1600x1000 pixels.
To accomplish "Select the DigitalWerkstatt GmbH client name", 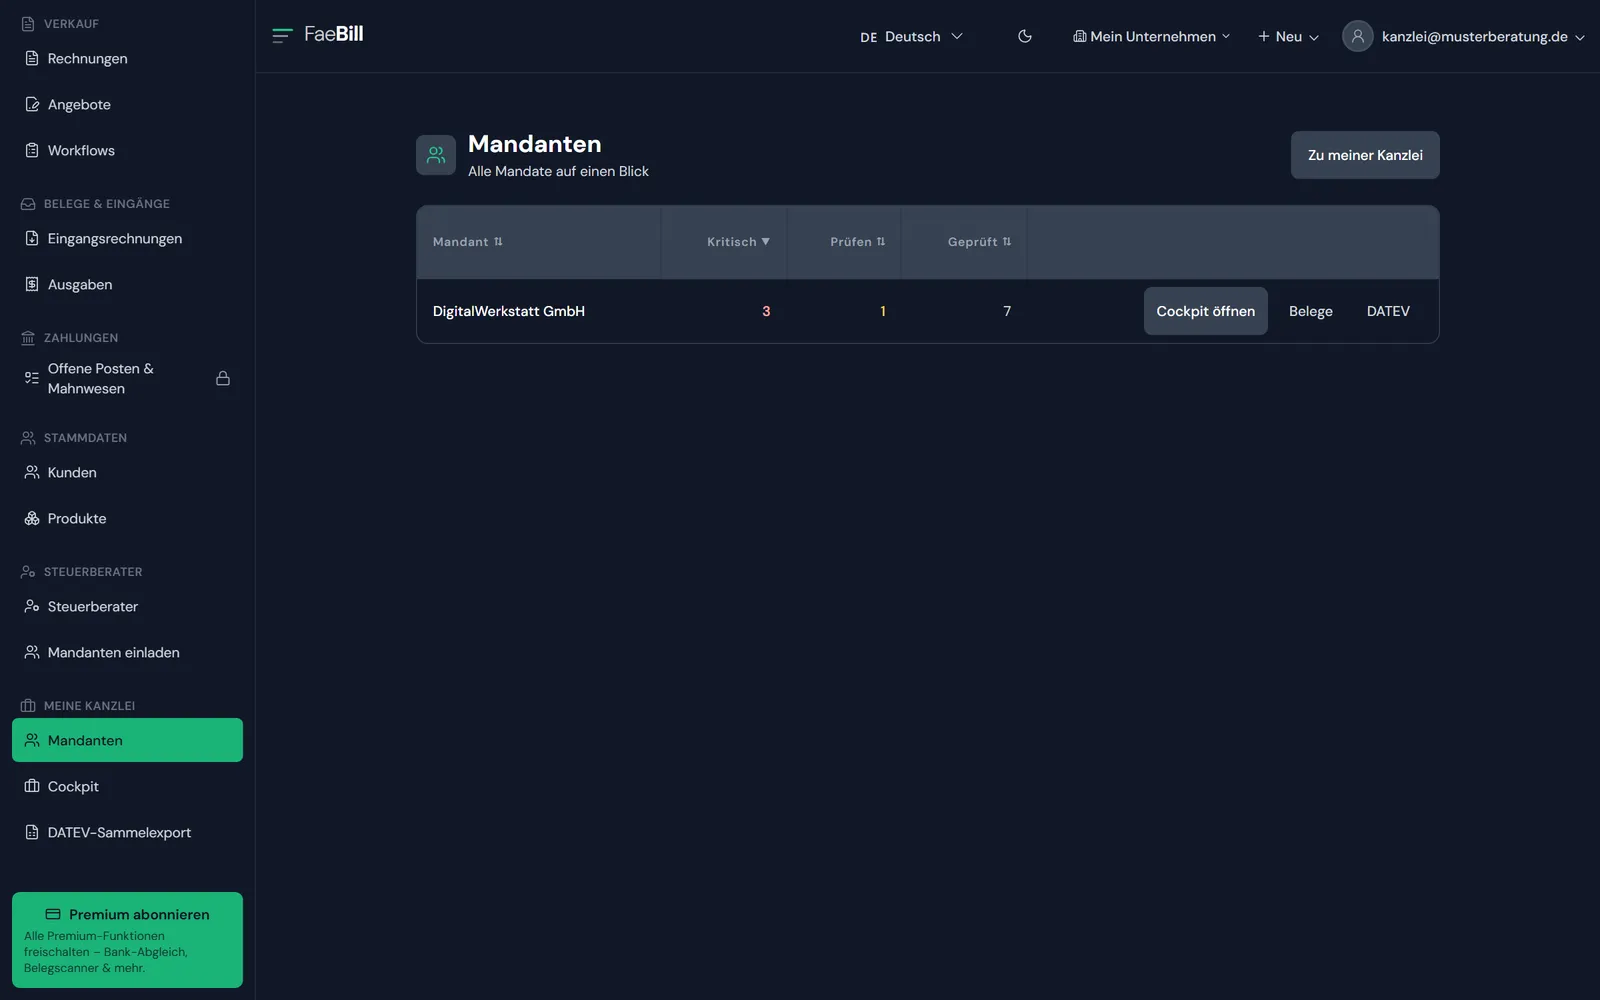I will tap(509, 311).
